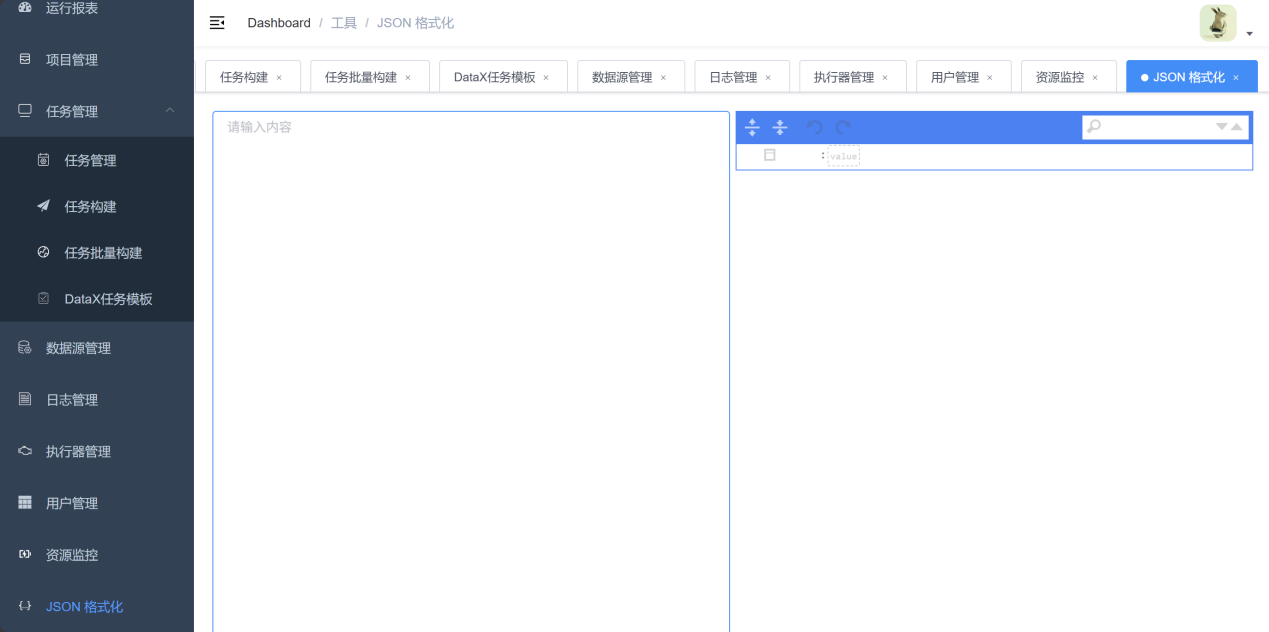Click the JSON editor node action menu icon

click(769, 155)
